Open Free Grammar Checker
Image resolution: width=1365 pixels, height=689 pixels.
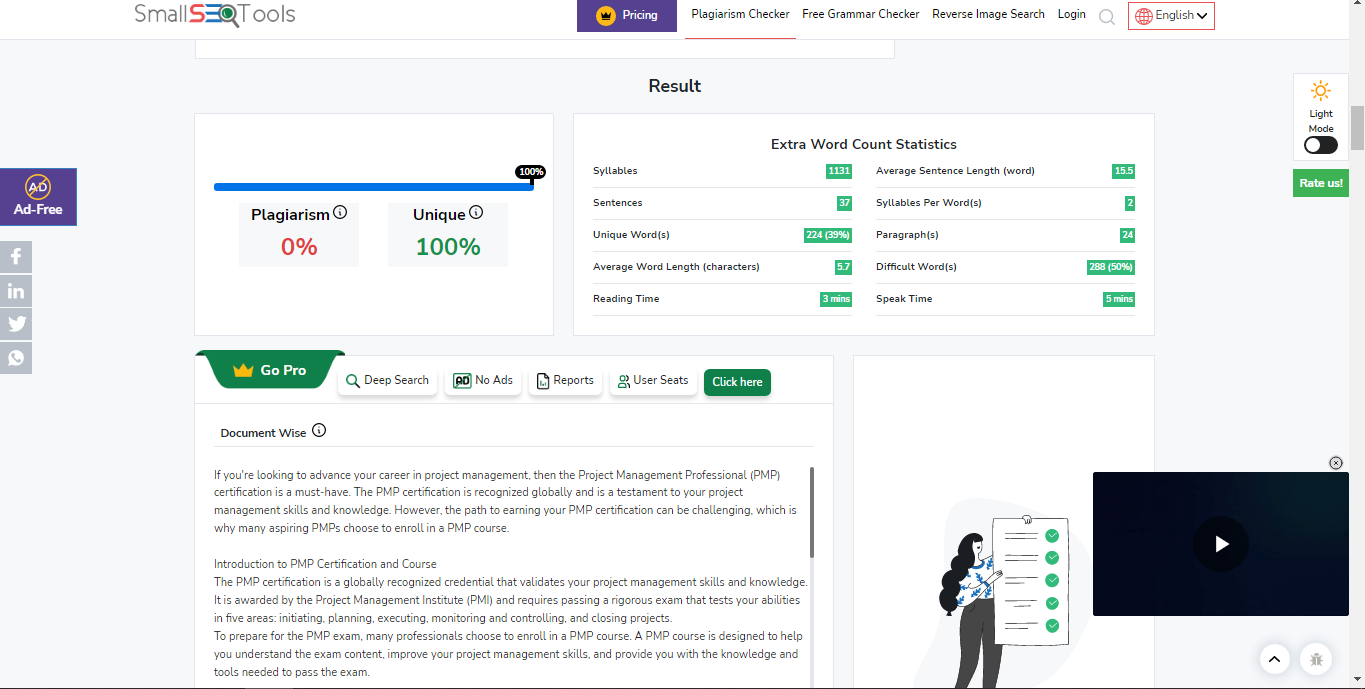(861, 15)
